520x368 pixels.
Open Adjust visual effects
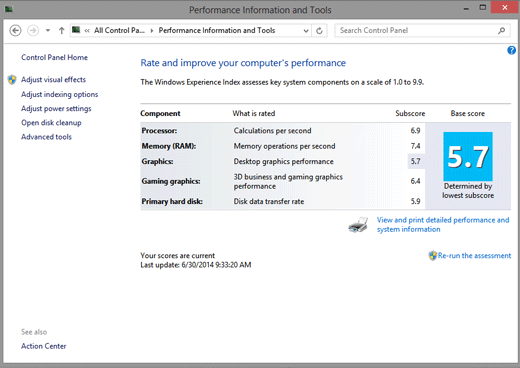[x=53, y=79]
